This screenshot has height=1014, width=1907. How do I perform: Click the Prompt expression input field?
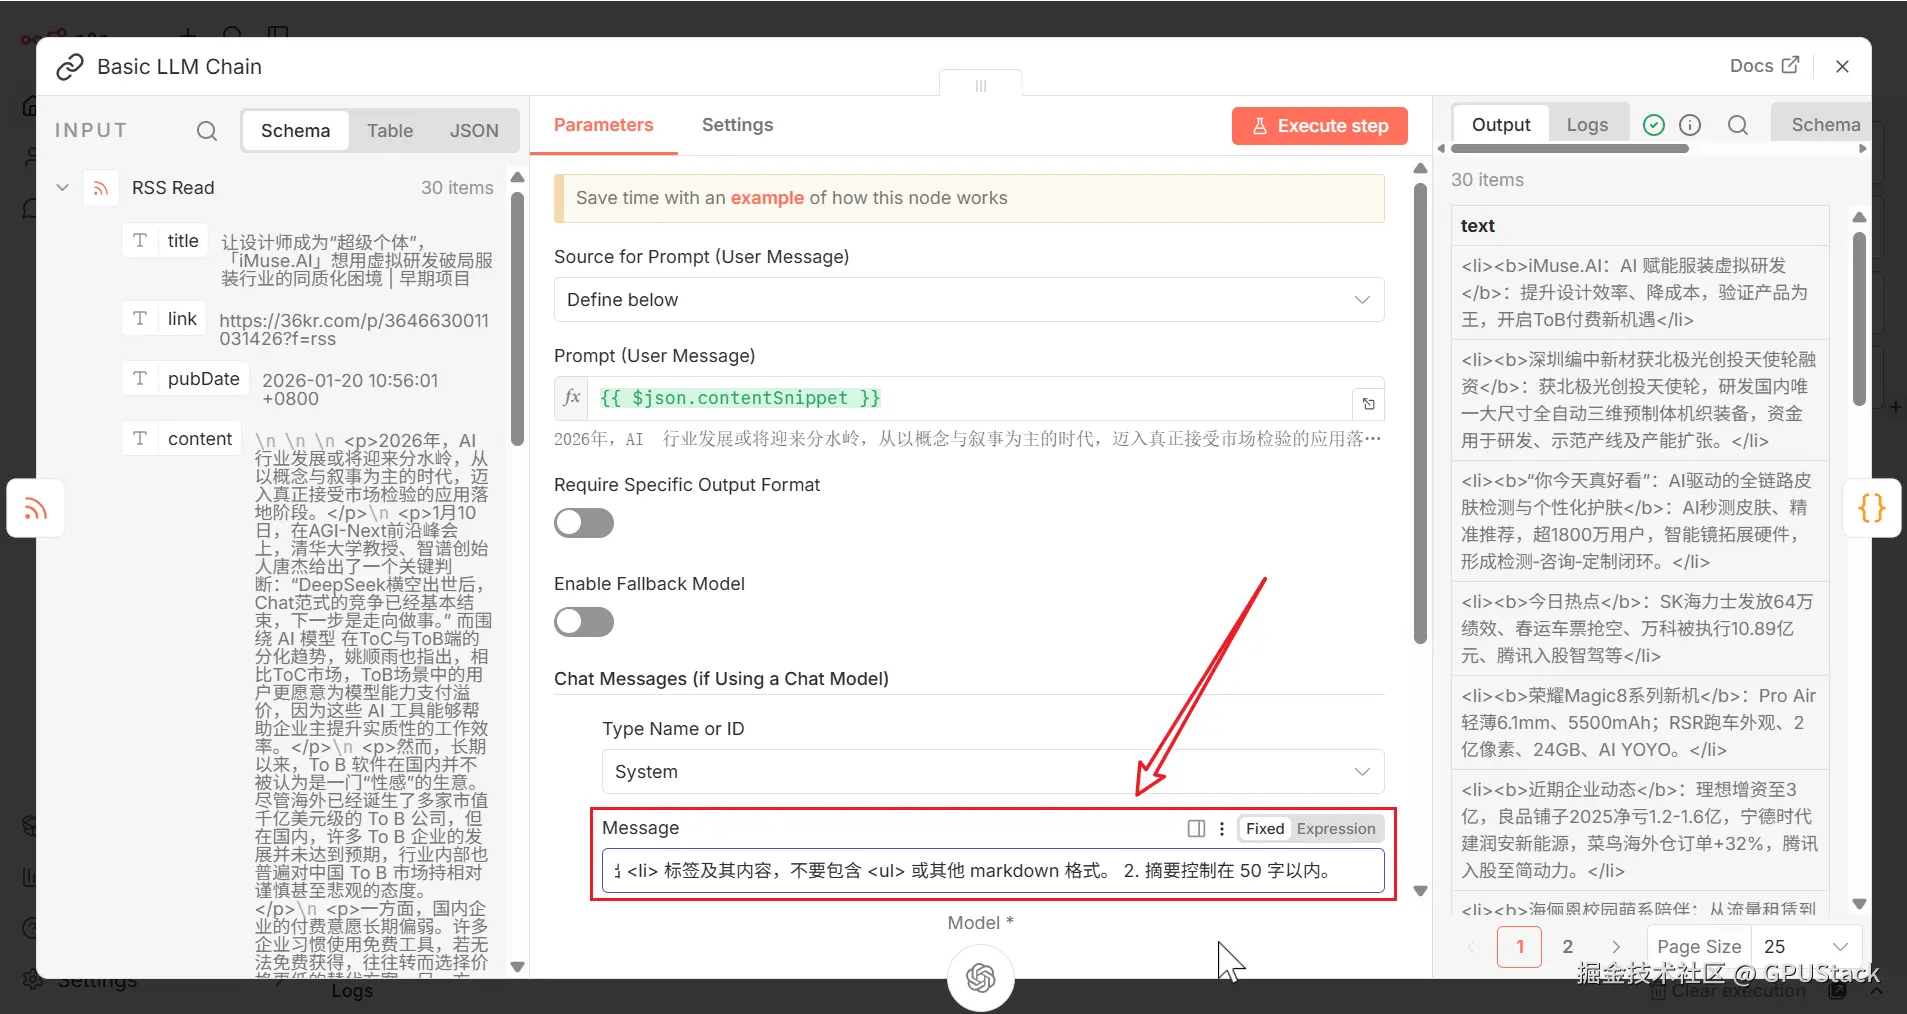(x=969, y=398)
